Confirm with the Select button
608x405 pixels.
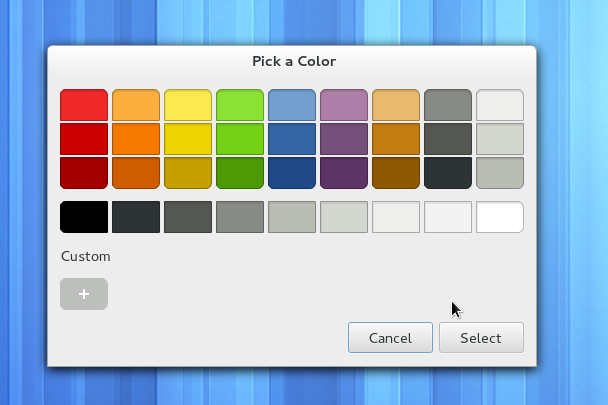(481, 338)
